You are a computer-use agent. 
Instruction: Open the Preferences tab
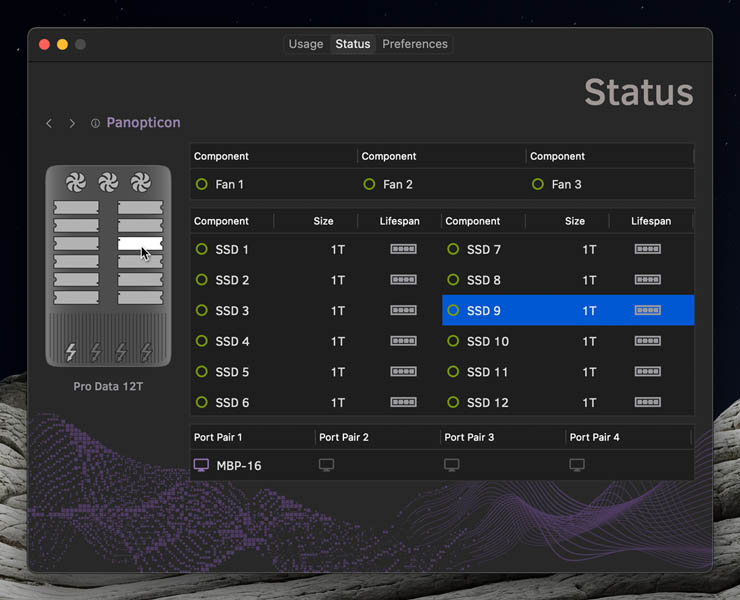coord(415,44)
